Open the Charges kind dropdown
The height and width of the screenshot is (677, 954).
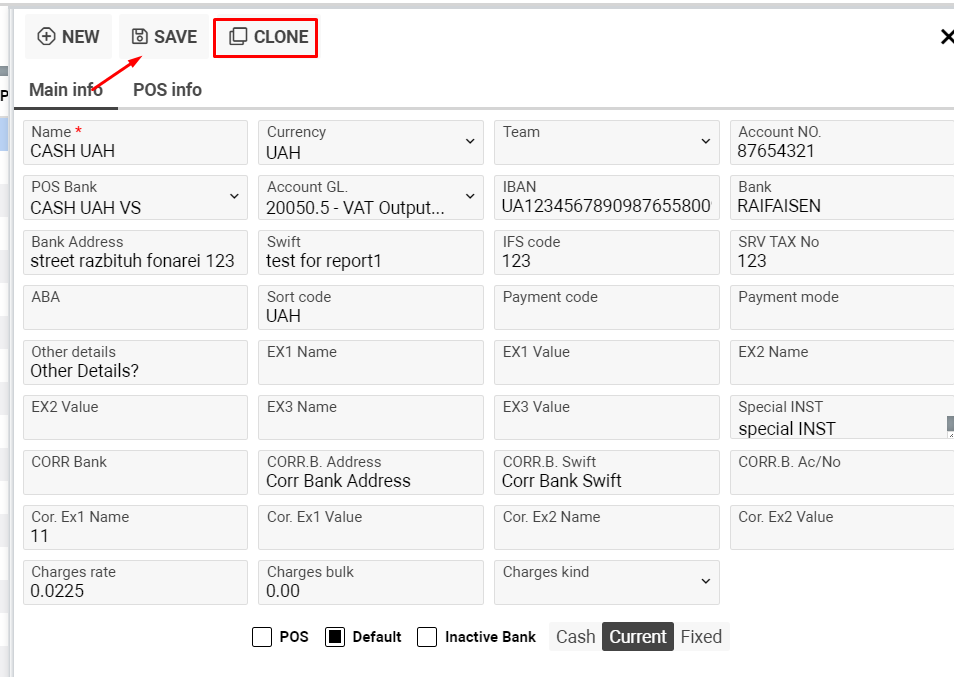pos(706,582)
